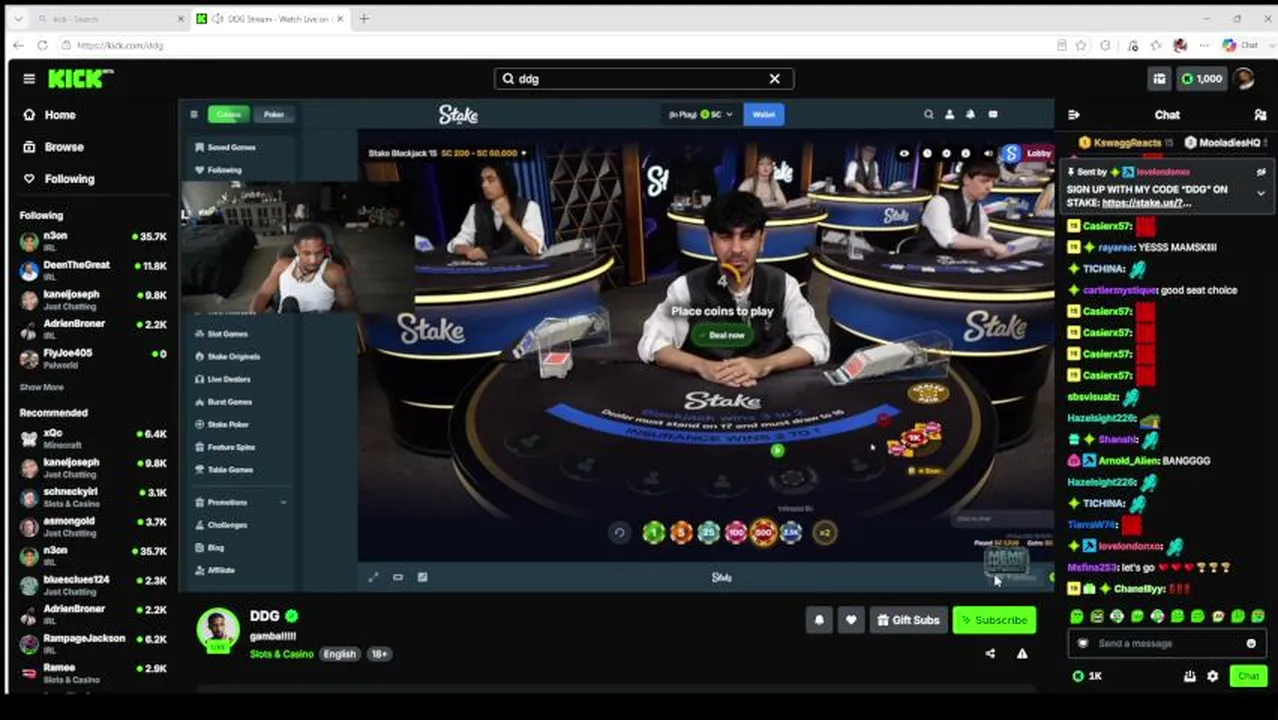Image resolution: width=1278 pixels, height=720 pixels.
Task: Click the Kick logo
Action: [x=80, y=79]
